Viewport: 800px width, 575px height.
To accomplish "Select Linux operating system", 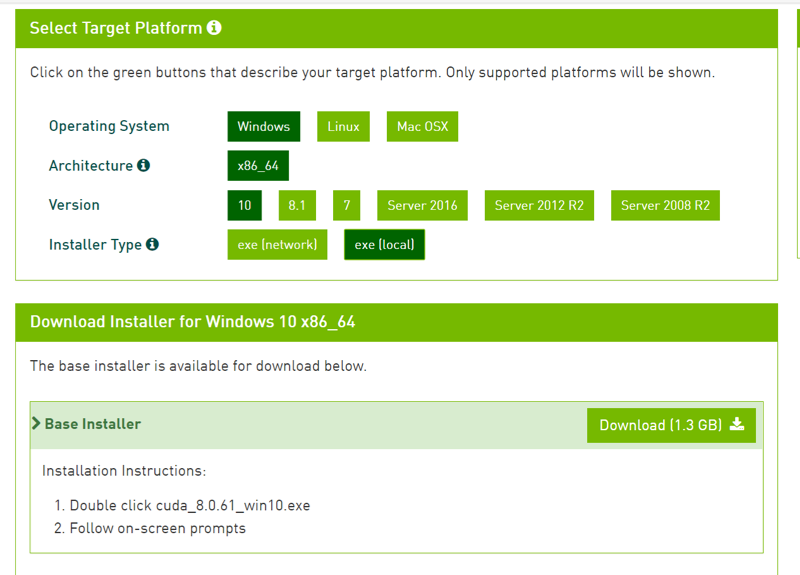I will (x=343, y=126).
